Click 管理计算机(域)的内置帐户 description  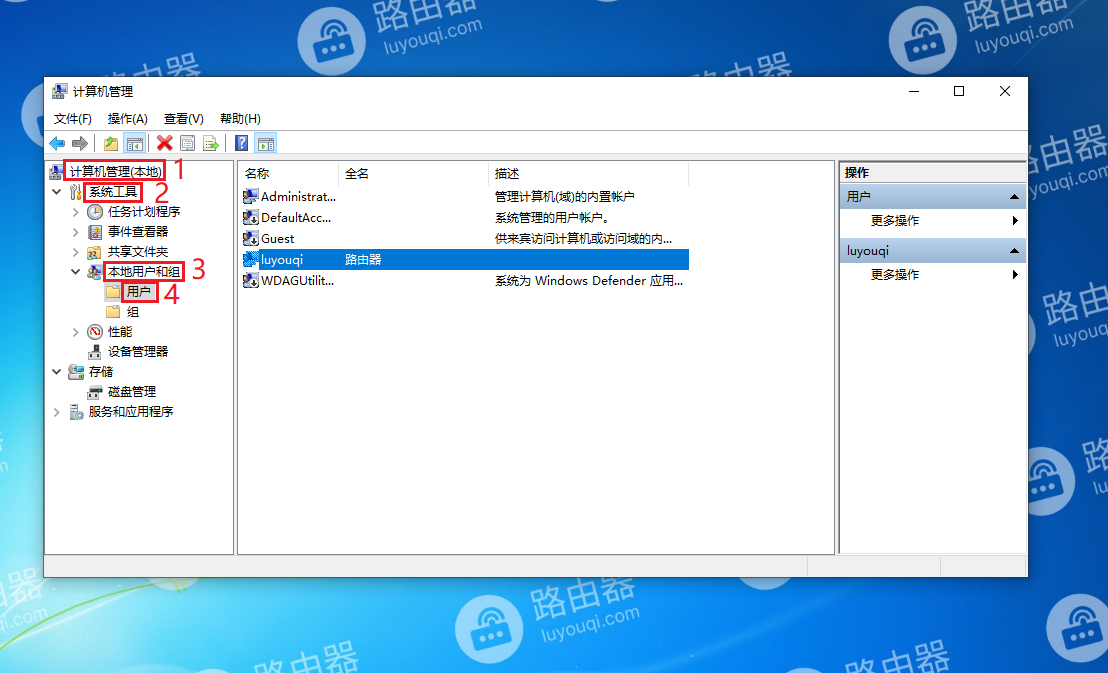point(565,197)
